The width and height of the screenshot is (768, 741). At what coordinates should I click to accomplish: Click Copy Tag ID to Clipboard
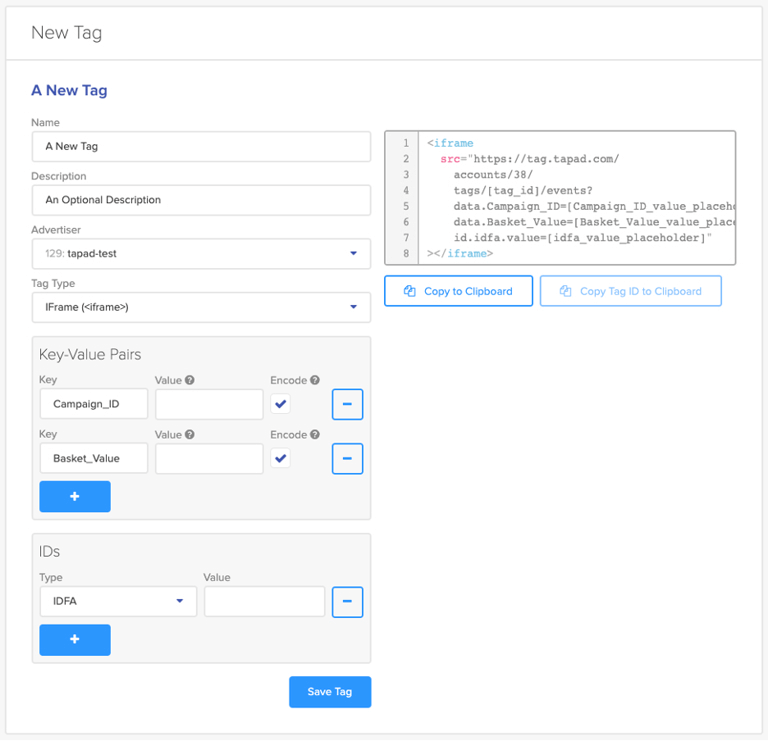coord(630,291)
